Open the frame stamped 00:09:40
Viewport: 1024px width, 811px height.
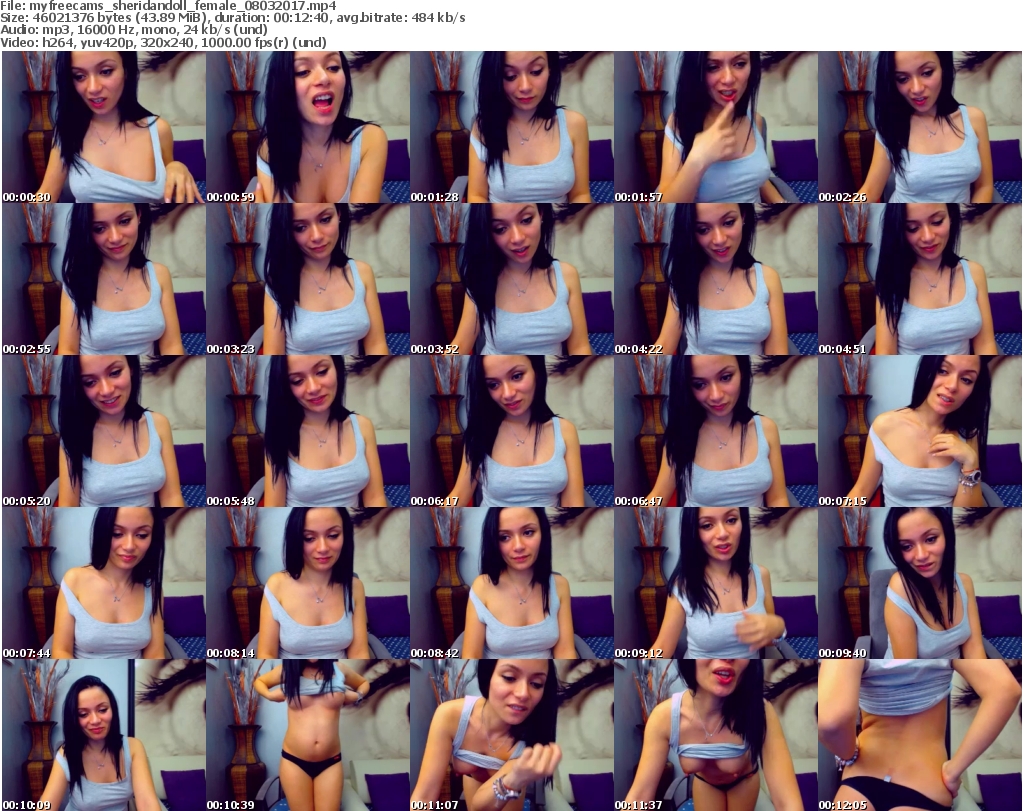pyautogui.click(x=920, y=583)
